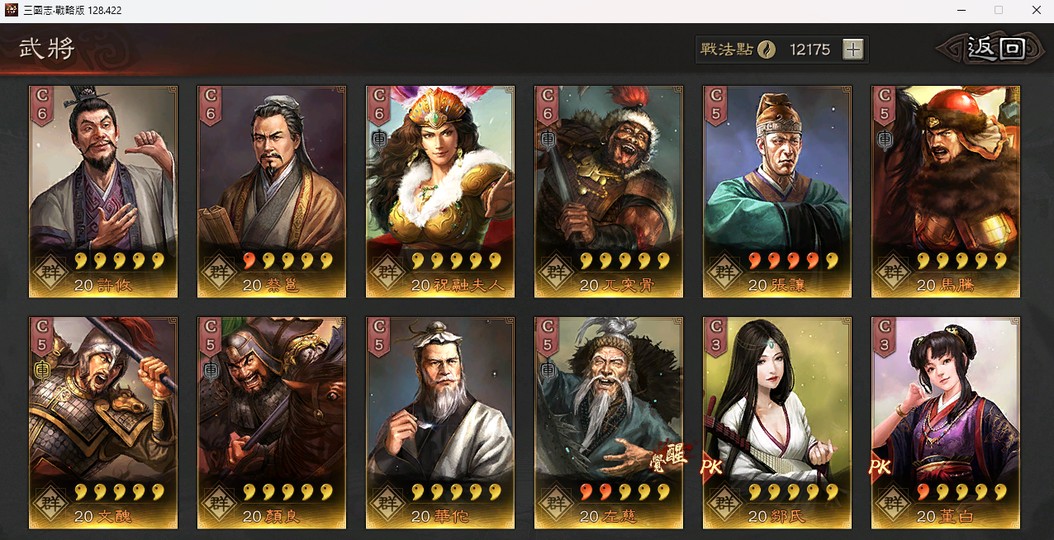Click the 武將 header title
Image resolution: width=1054 pixels, height=540 pixels.
[x=46, y=49]
